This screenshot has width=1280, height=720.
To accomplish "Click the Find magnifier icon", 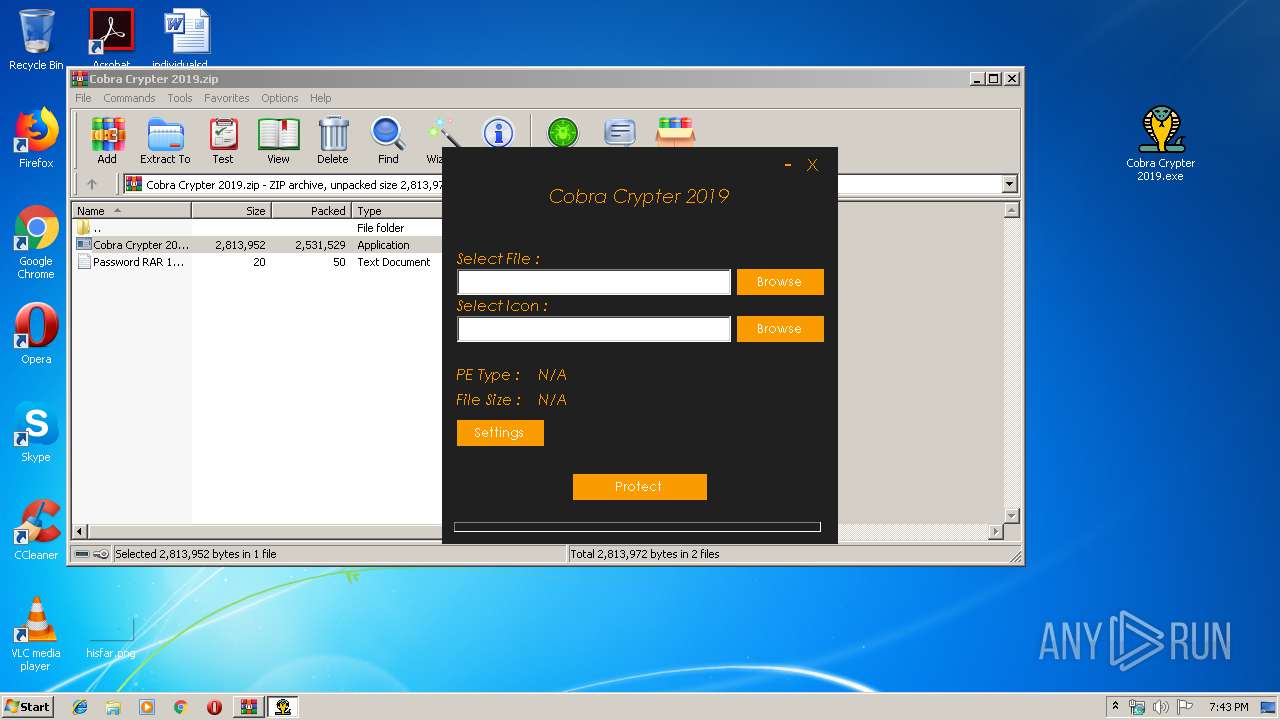I will [388, 140].
